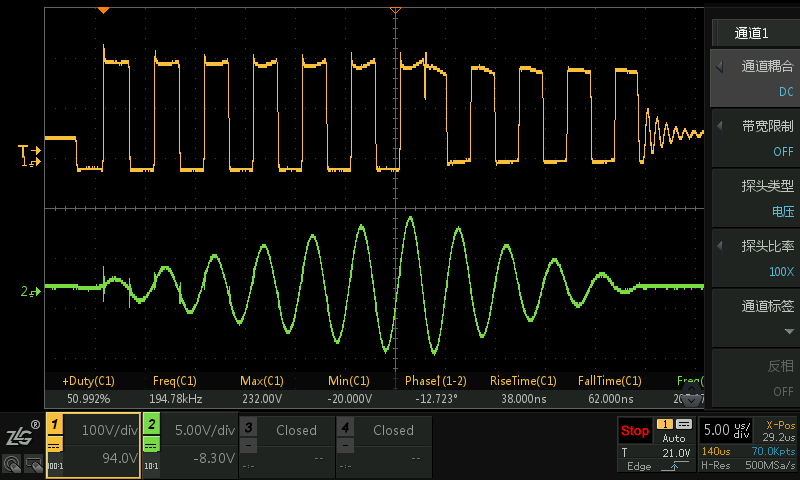This screenshot has width=800, height=480.
Task: Click the channel 1 ground level marker
Action: coord(31,161)
